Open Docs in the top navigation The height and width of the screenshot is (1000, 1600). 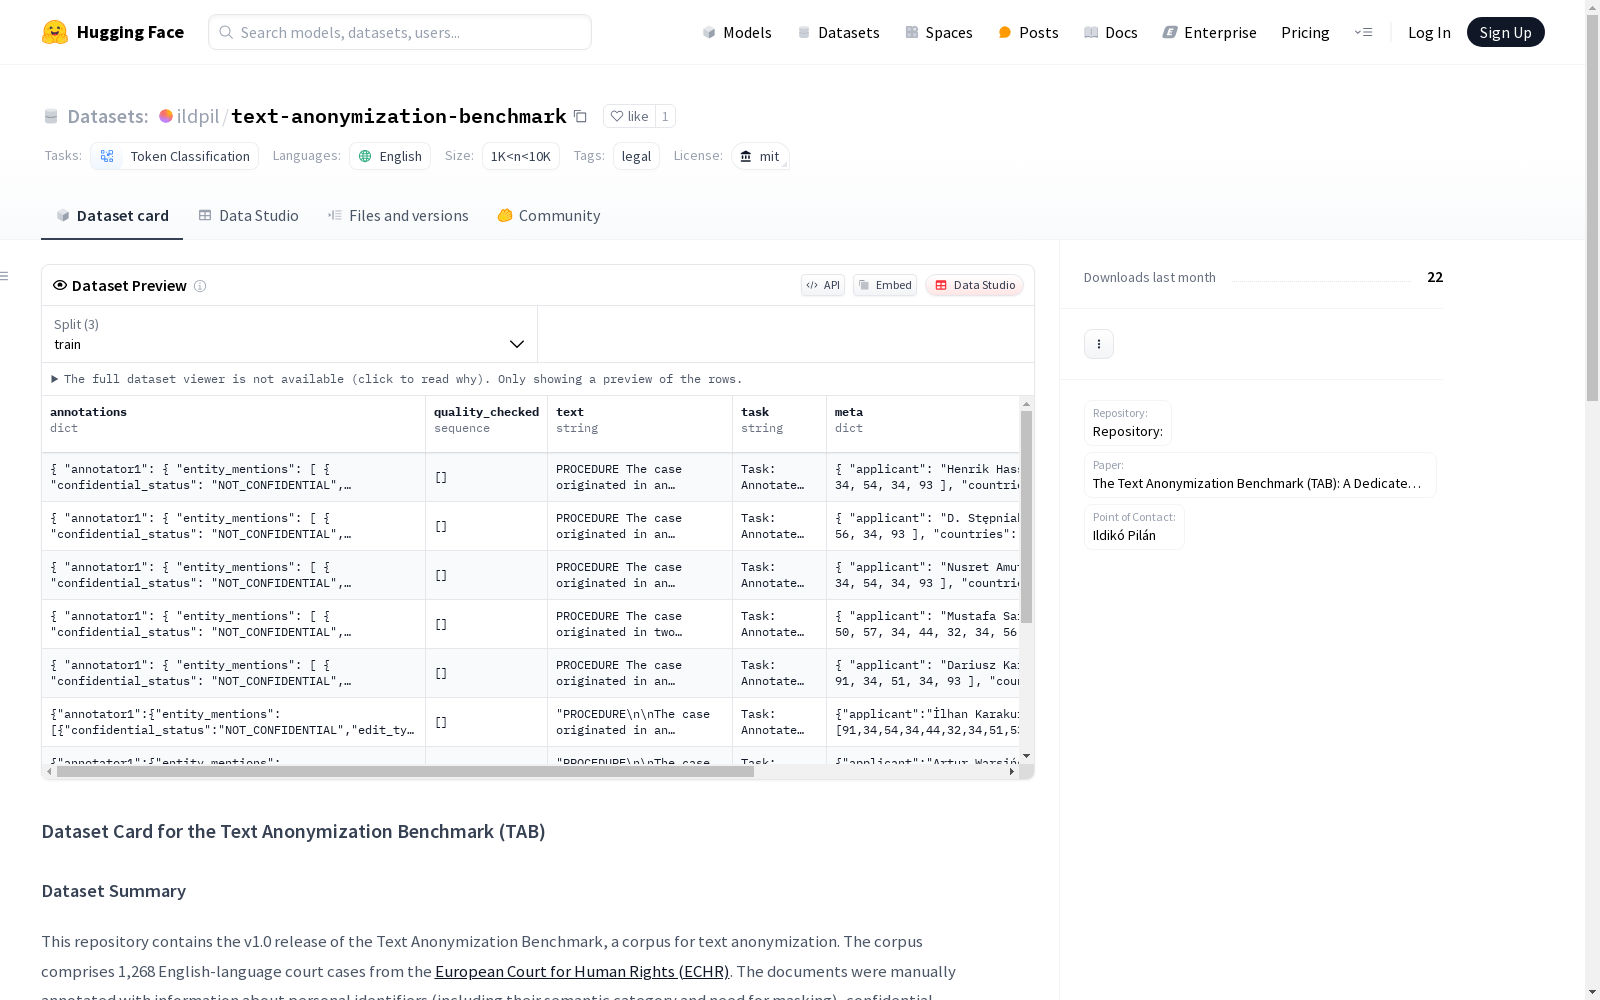tap(1110, 32)
